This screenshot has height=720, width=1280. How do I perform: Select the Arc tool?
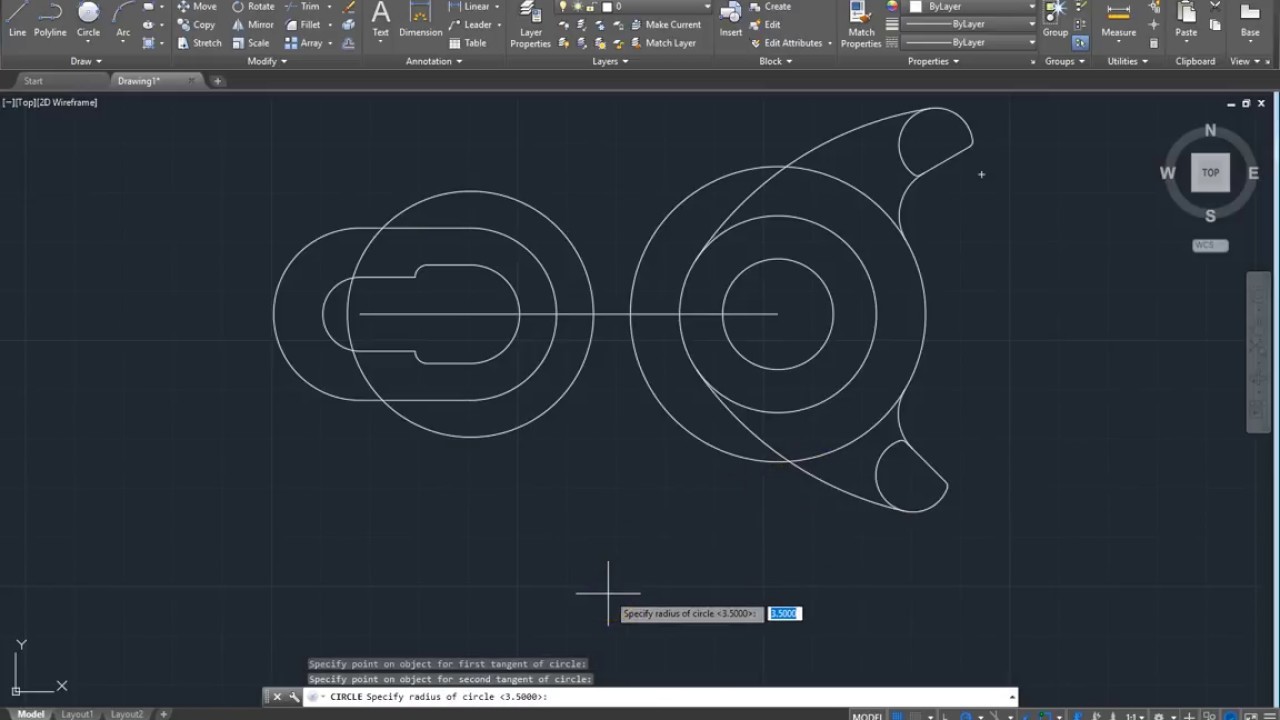pos(123,19)
